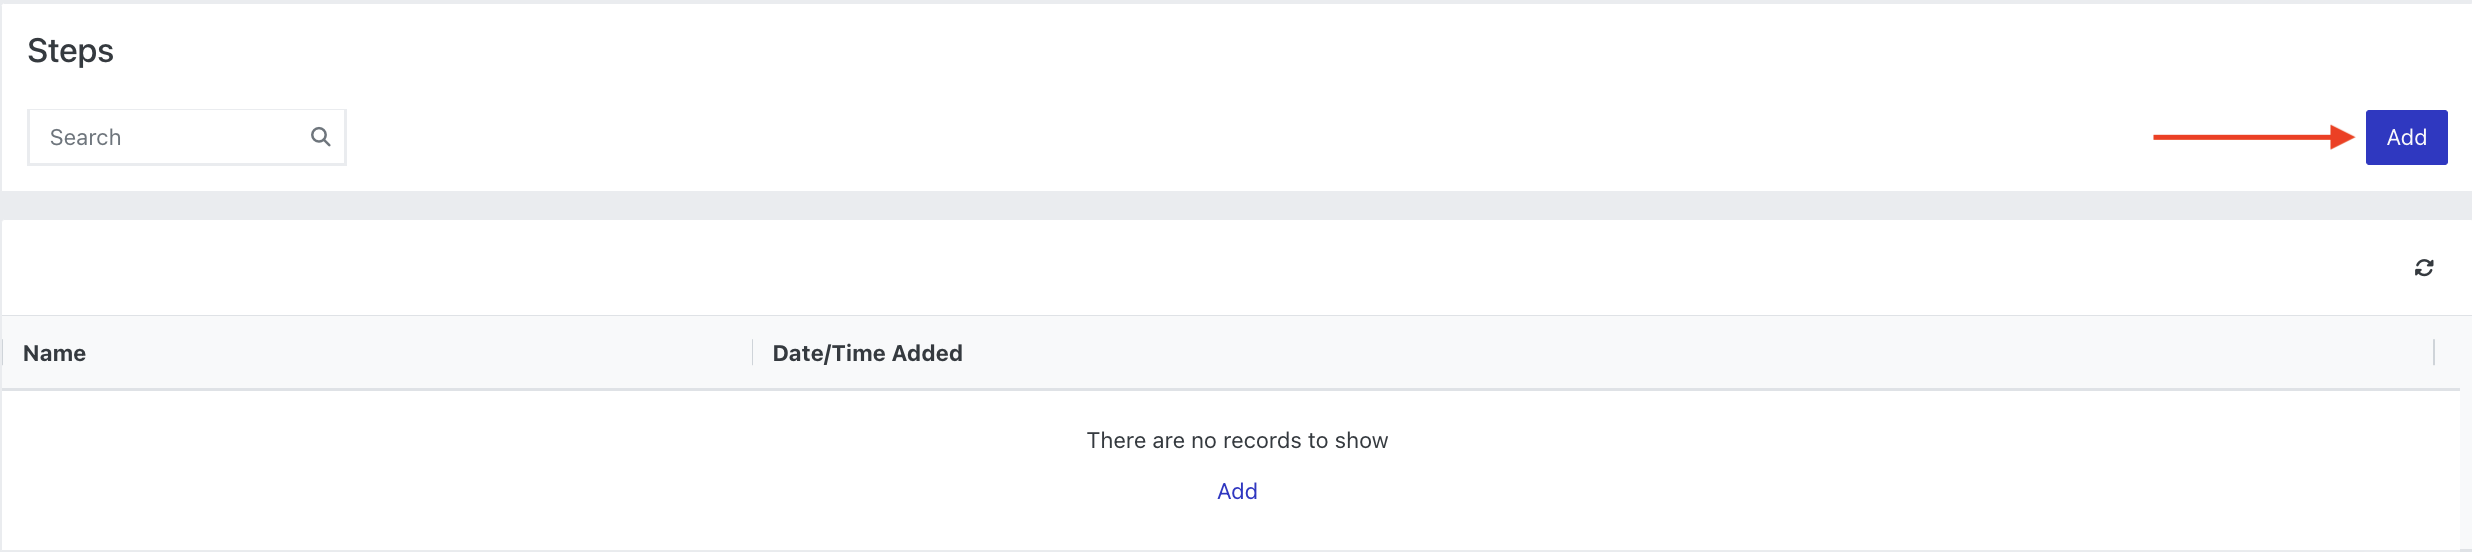Click the Add link under the empty records message

(x=1237, y=491)
